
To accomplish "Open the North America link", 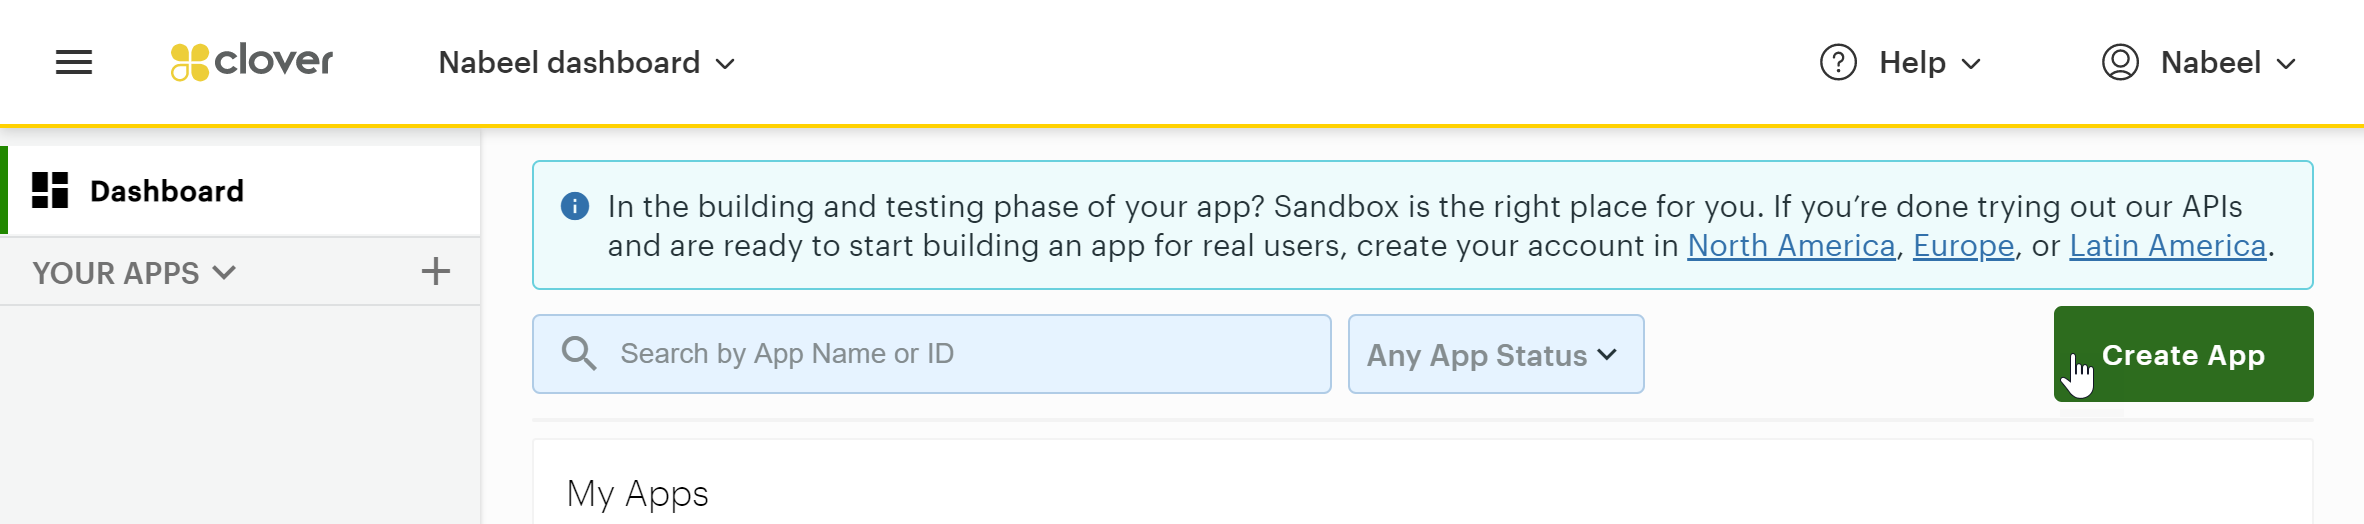I will point(1791,246).
